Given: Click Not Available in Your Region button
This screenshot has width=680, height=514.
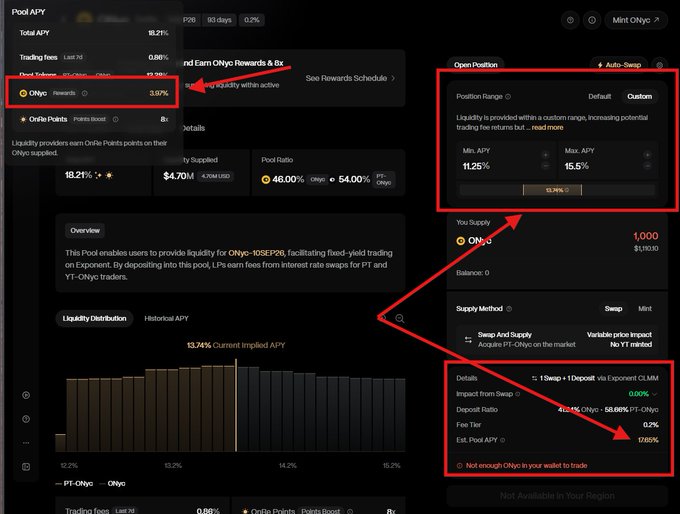Looking at the screenshot, I should 557,496.
